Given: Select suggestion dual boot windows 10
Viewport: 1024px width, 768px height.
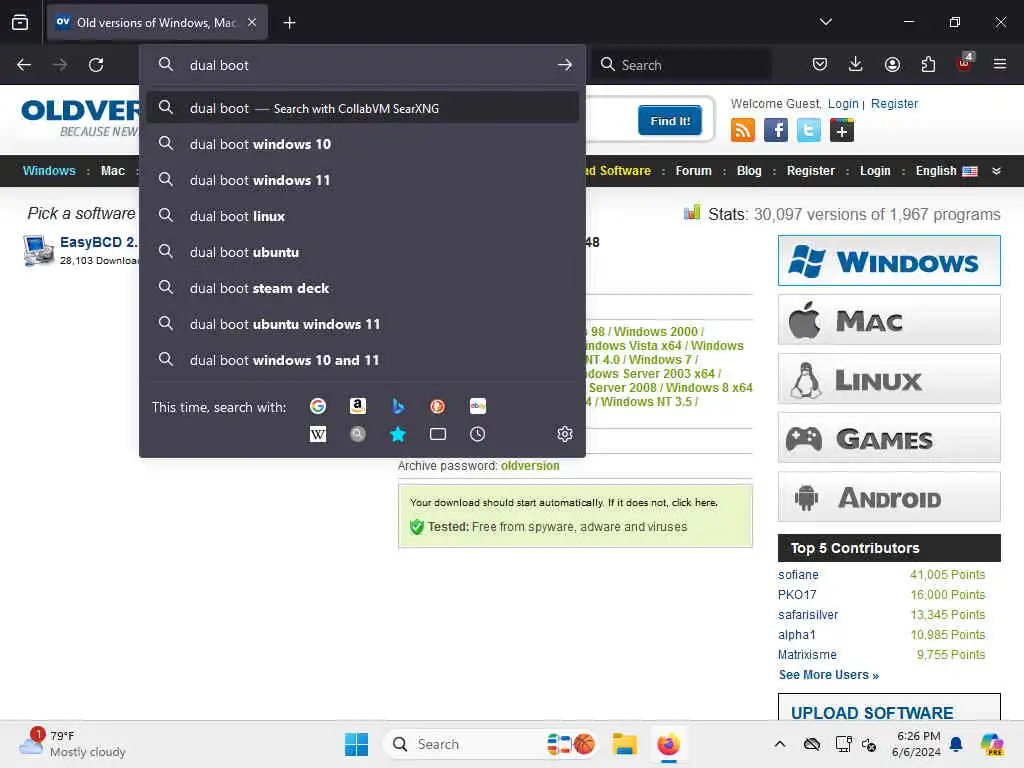Looking at the screenshot, I should pos(362,144).
